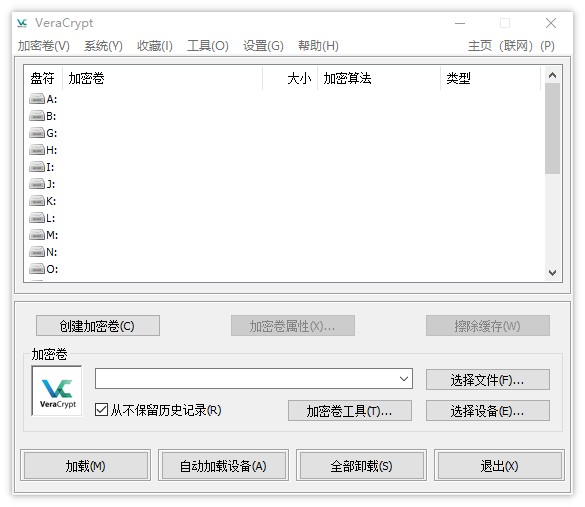
Task: Click the 盘符 column header
Action: coord(43,78)
